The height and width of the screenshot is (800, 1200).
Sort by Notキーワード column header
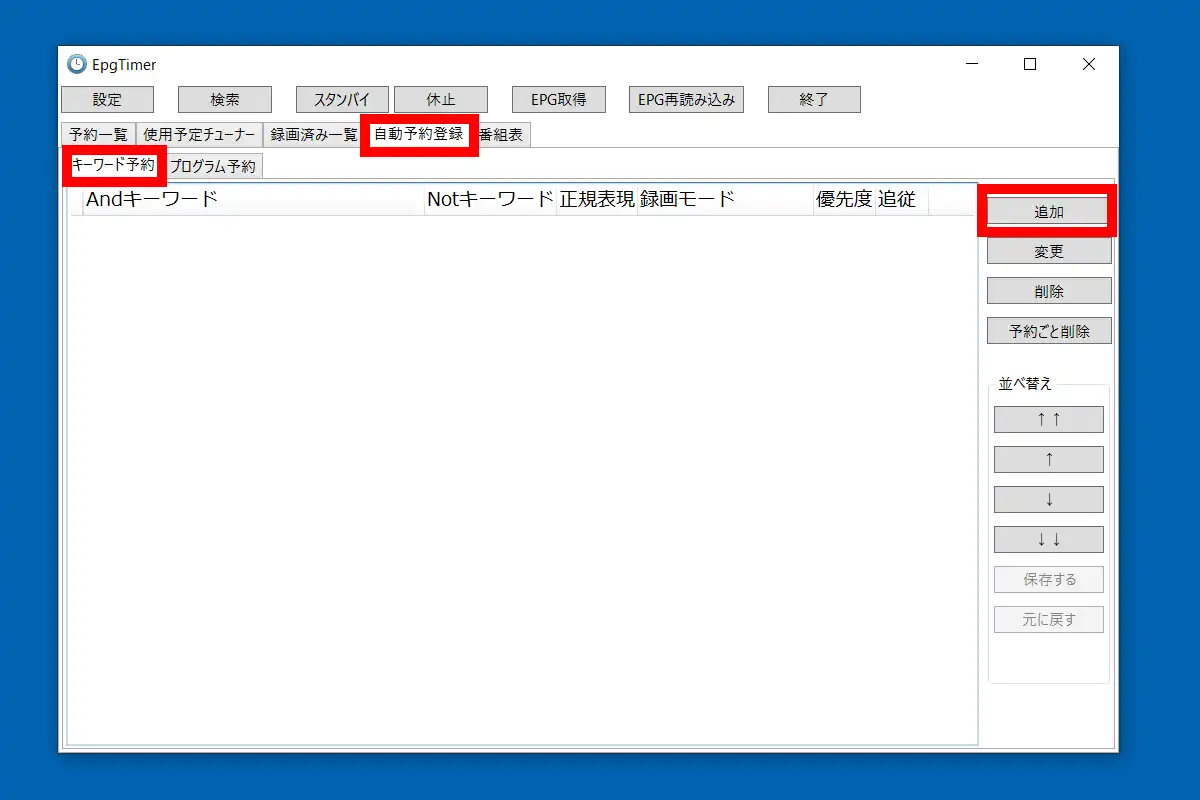click(490, 200)
